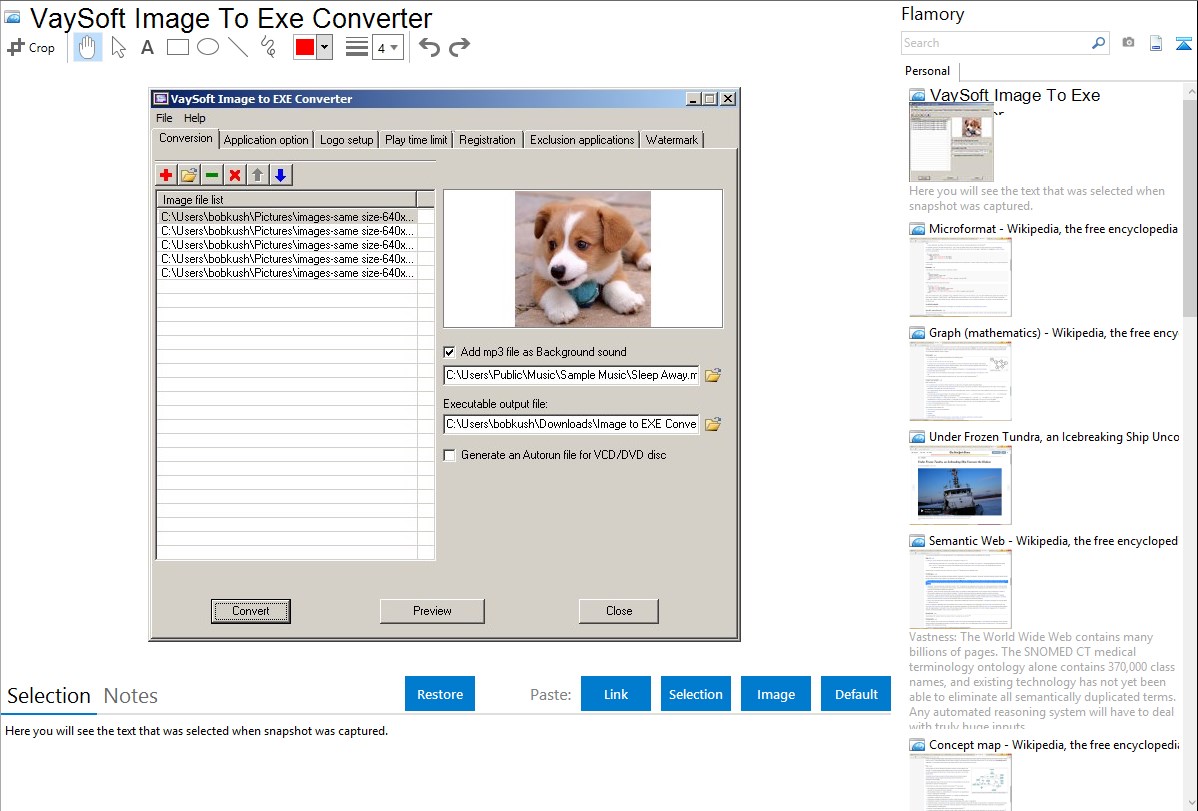This screenshot has height=811, width=1198.
Task: Open the Help menu
Action: point(195,118)
